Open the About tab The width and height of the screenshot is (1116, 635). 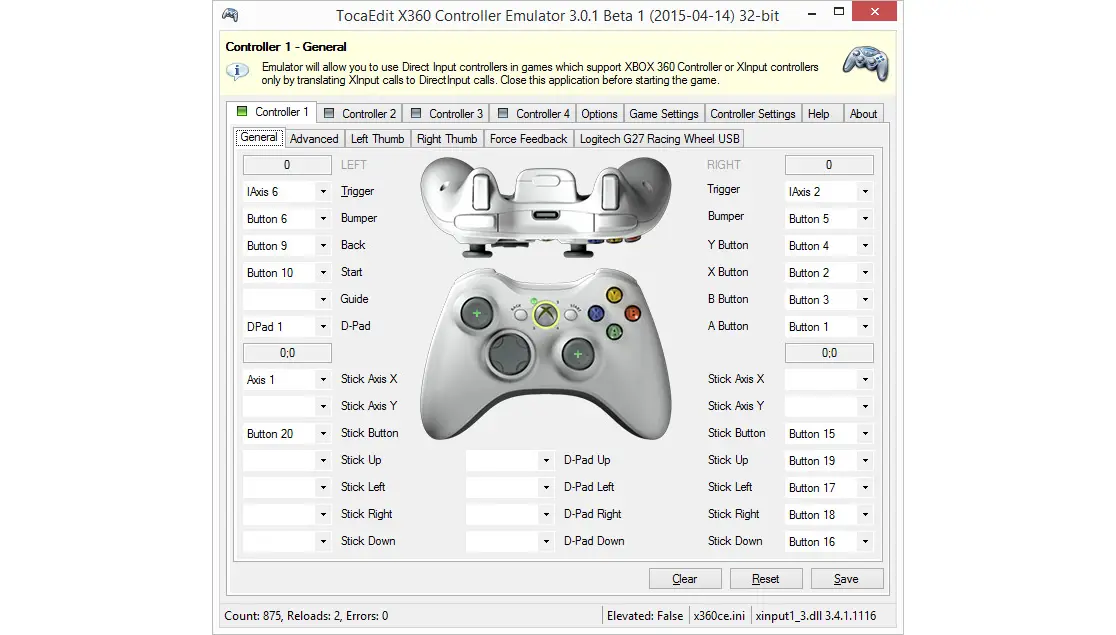click(x=863, y=114)
